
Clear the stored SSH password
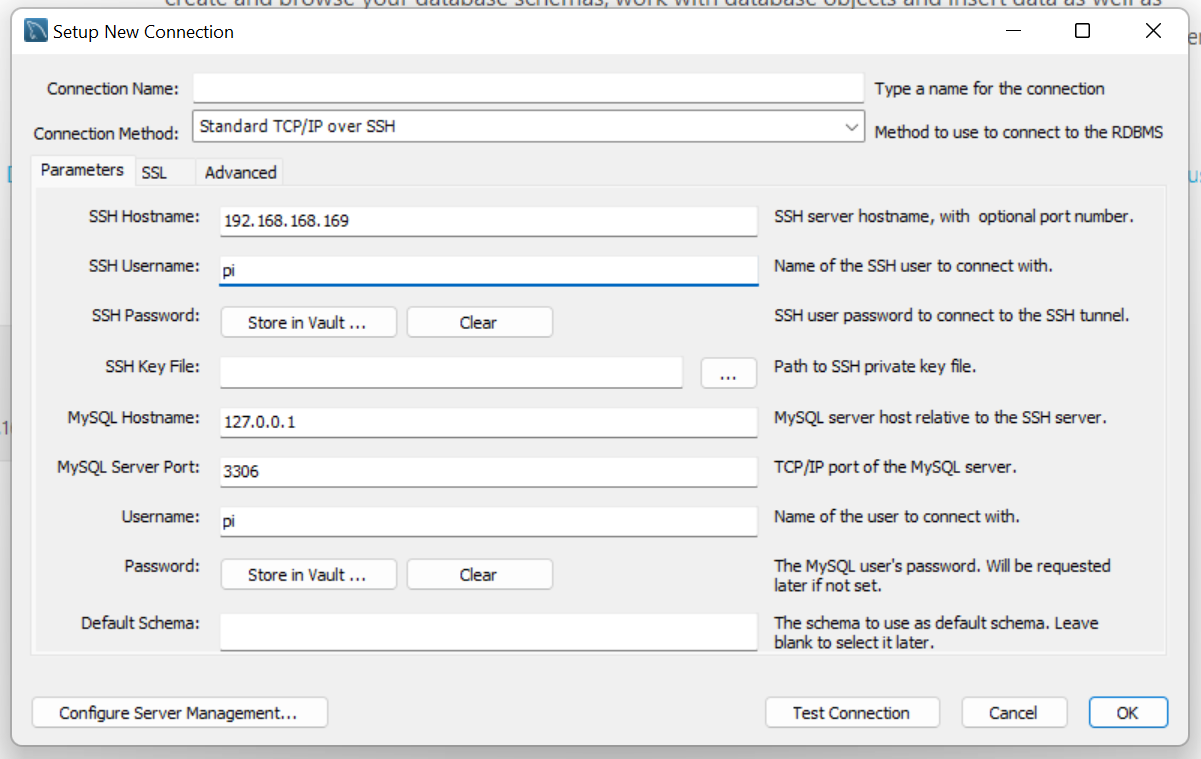point(479,322)
